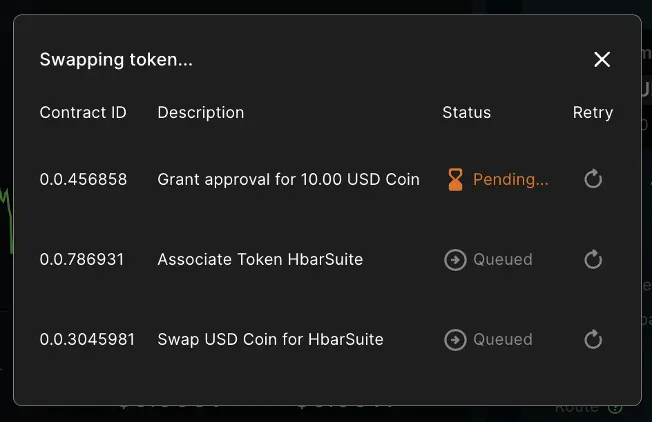Retry the Associate Token HbarSuite step

click(593, 259)
